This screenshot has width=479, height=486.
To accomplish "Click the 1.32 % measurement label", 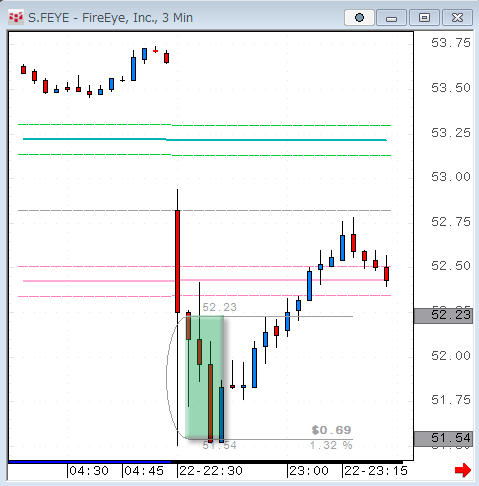I will click(x=331, y=445).
